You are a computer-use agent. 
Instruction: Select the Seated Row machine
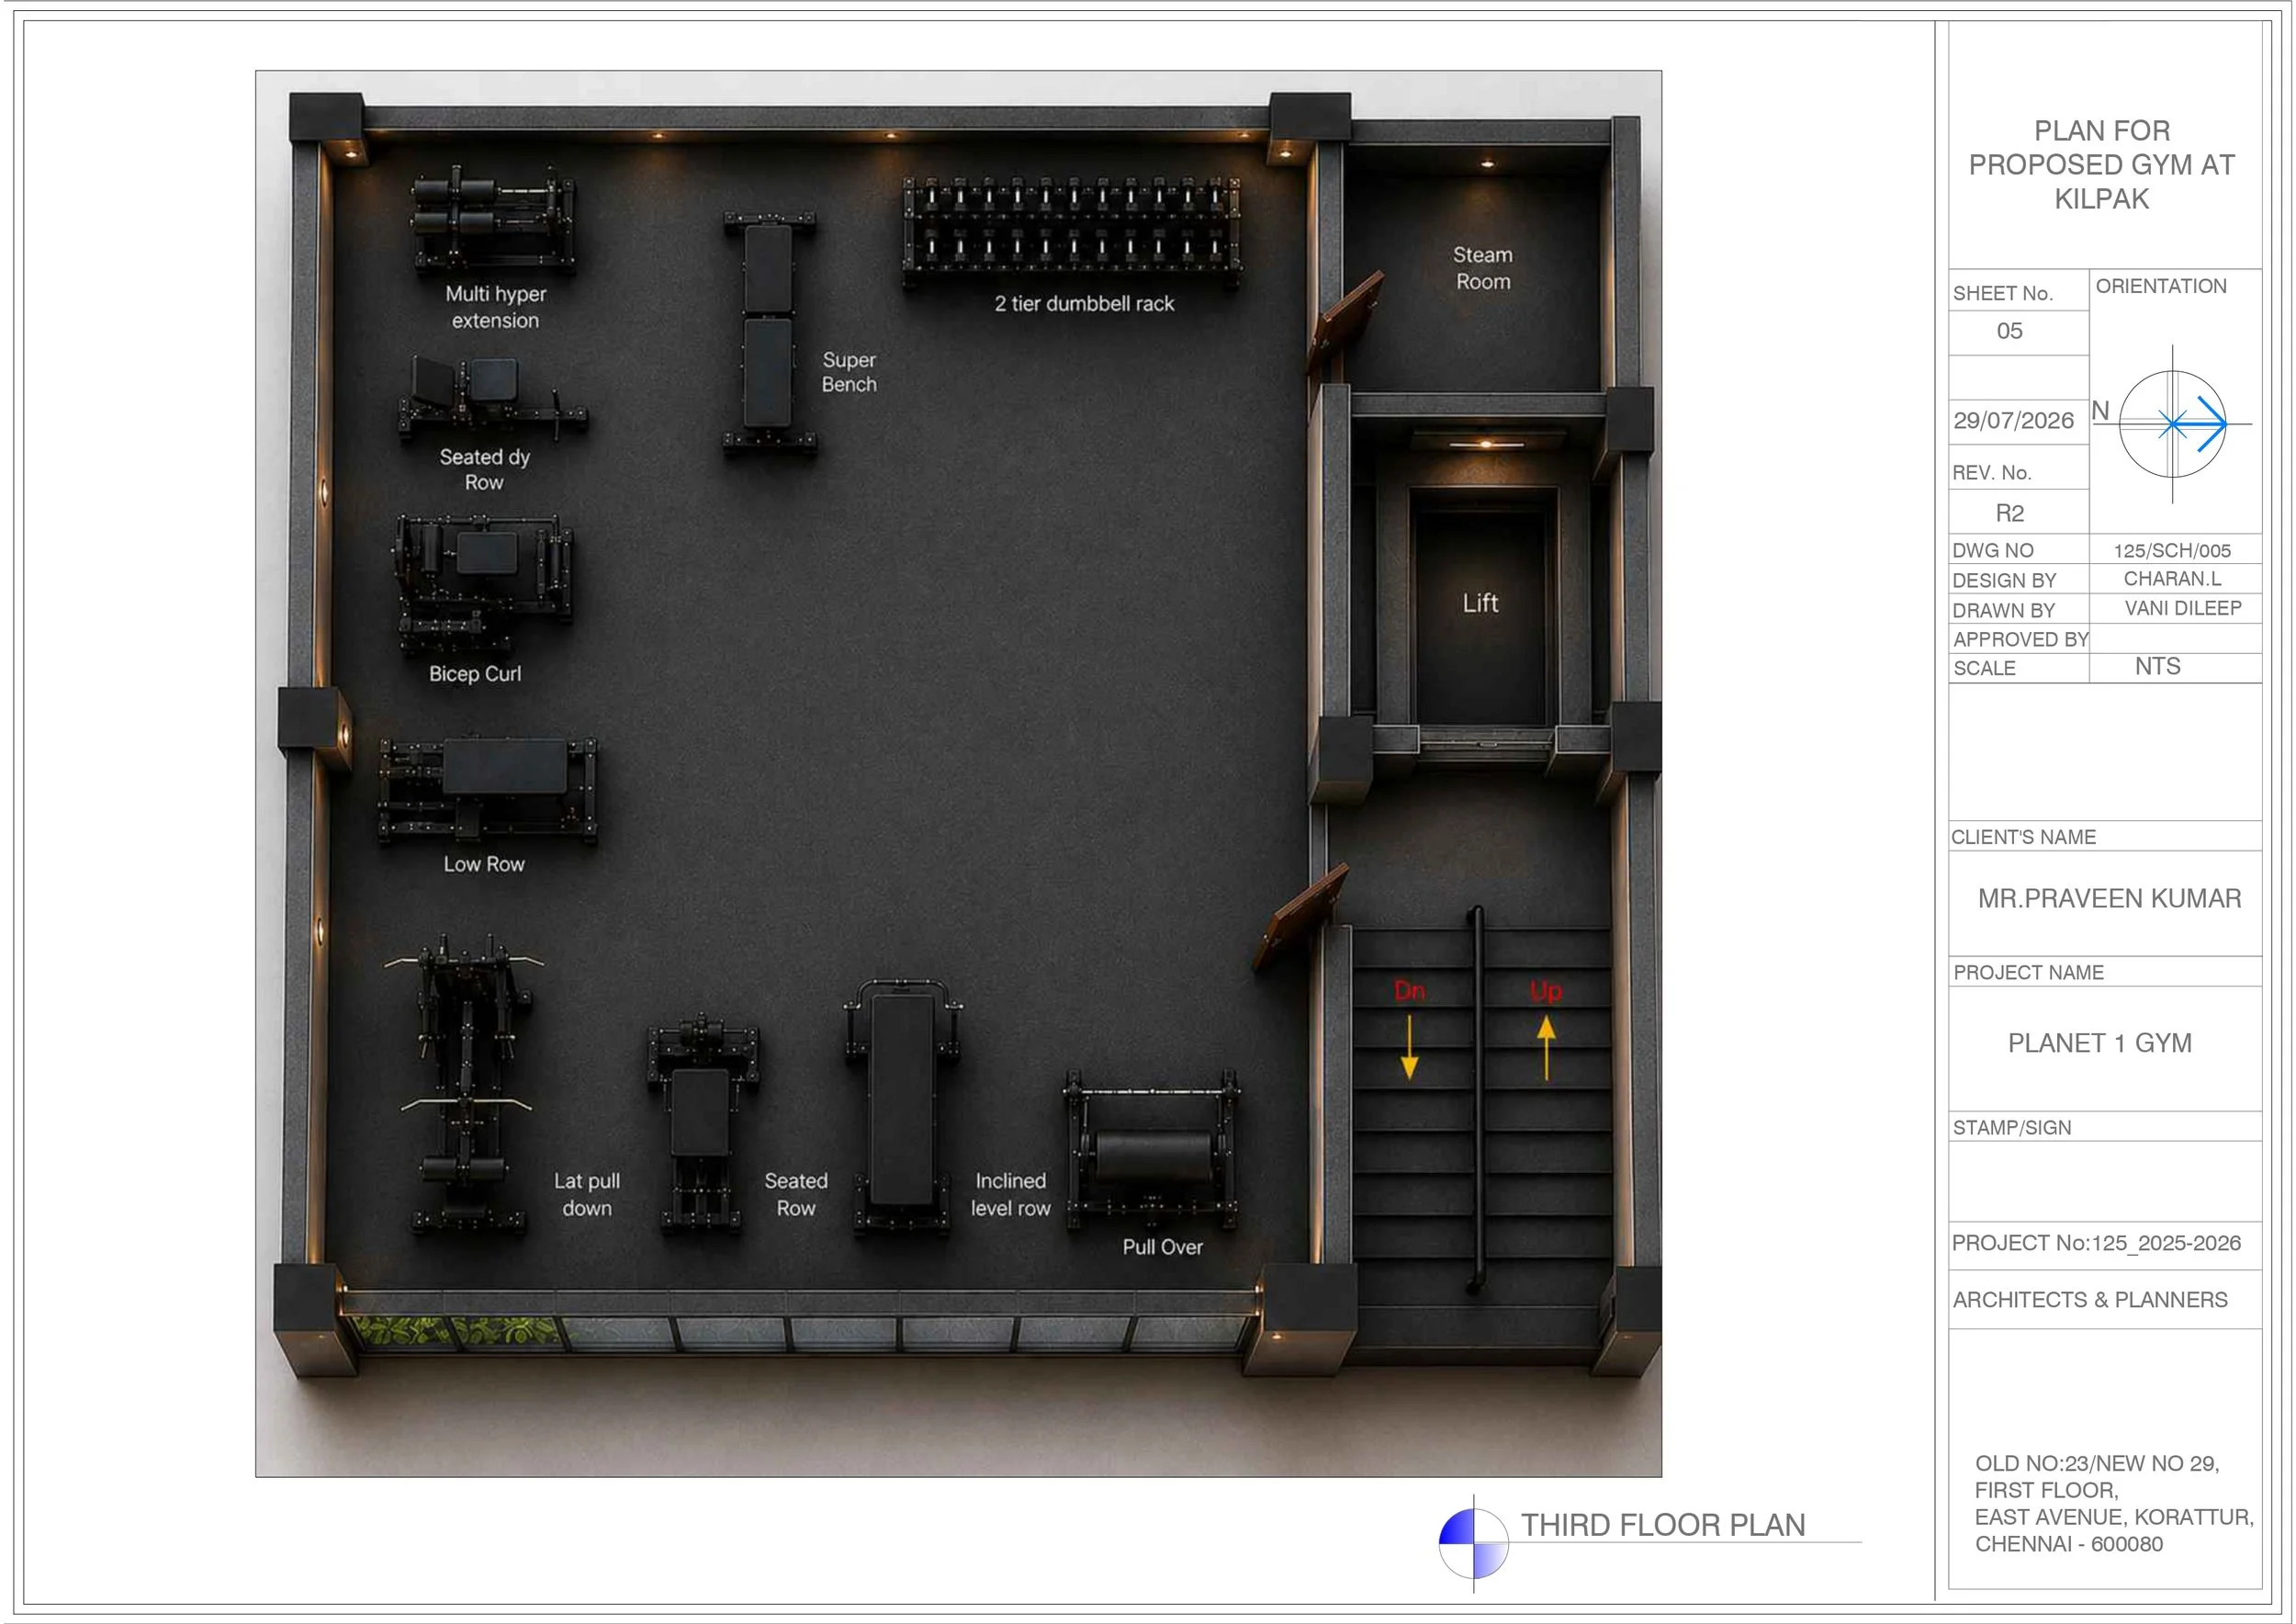tap(702, 1126)
